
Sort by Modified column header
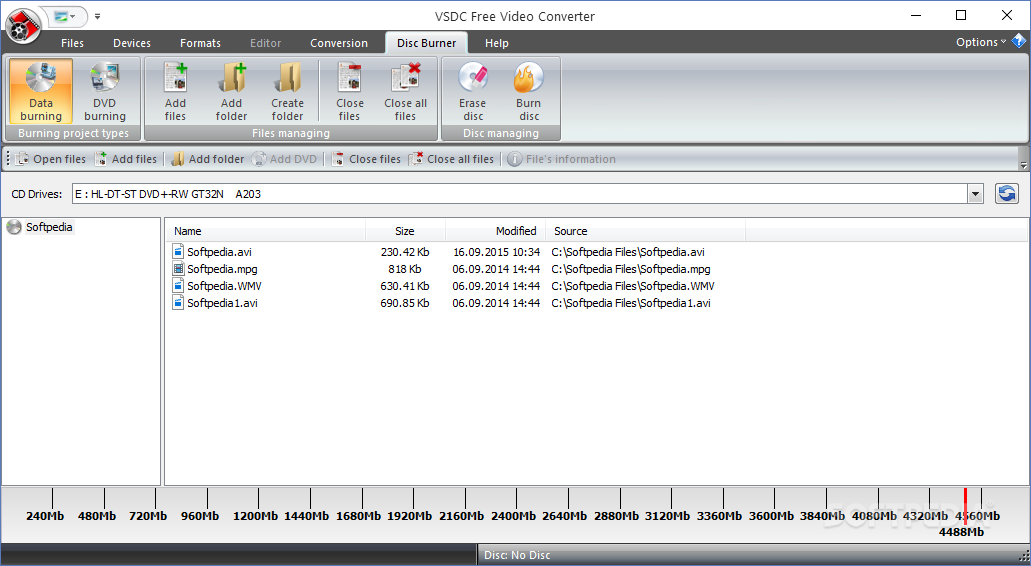[x=495, y=231]
